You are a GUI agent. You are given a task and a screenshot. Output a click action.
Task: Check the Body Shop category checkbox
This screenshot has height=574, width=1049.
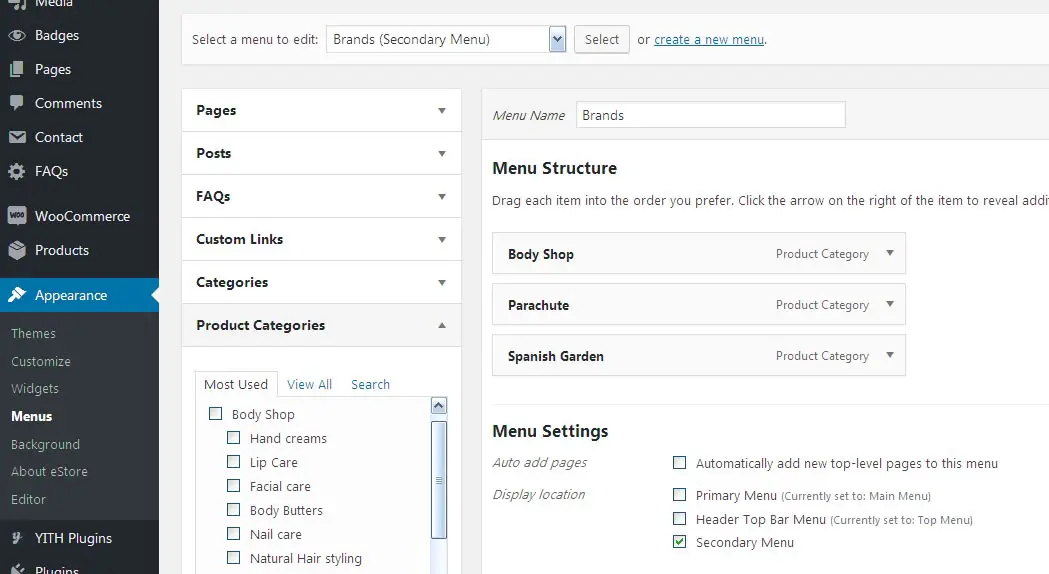pos(215,413)
